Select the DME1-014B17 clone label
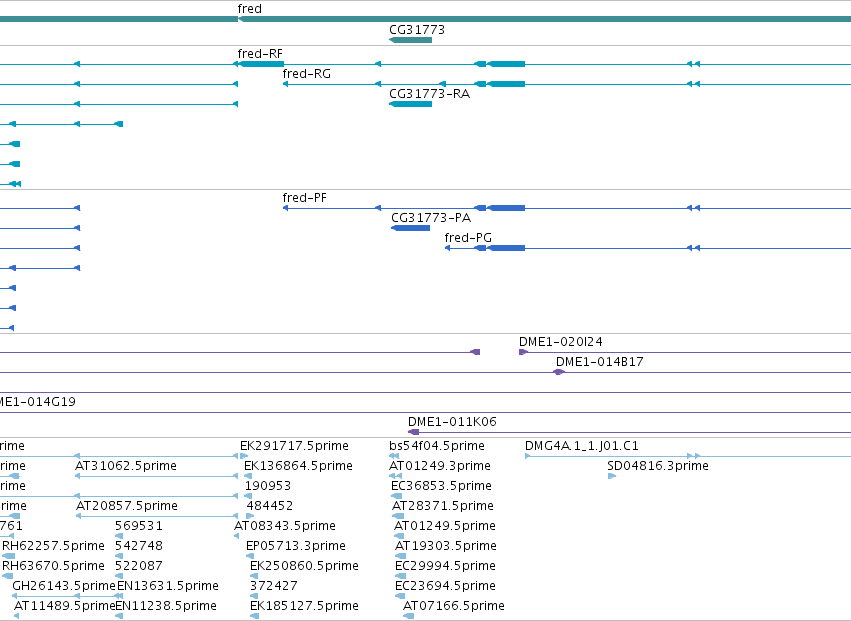This screenshot has height=621, width=851. [600, 362]
